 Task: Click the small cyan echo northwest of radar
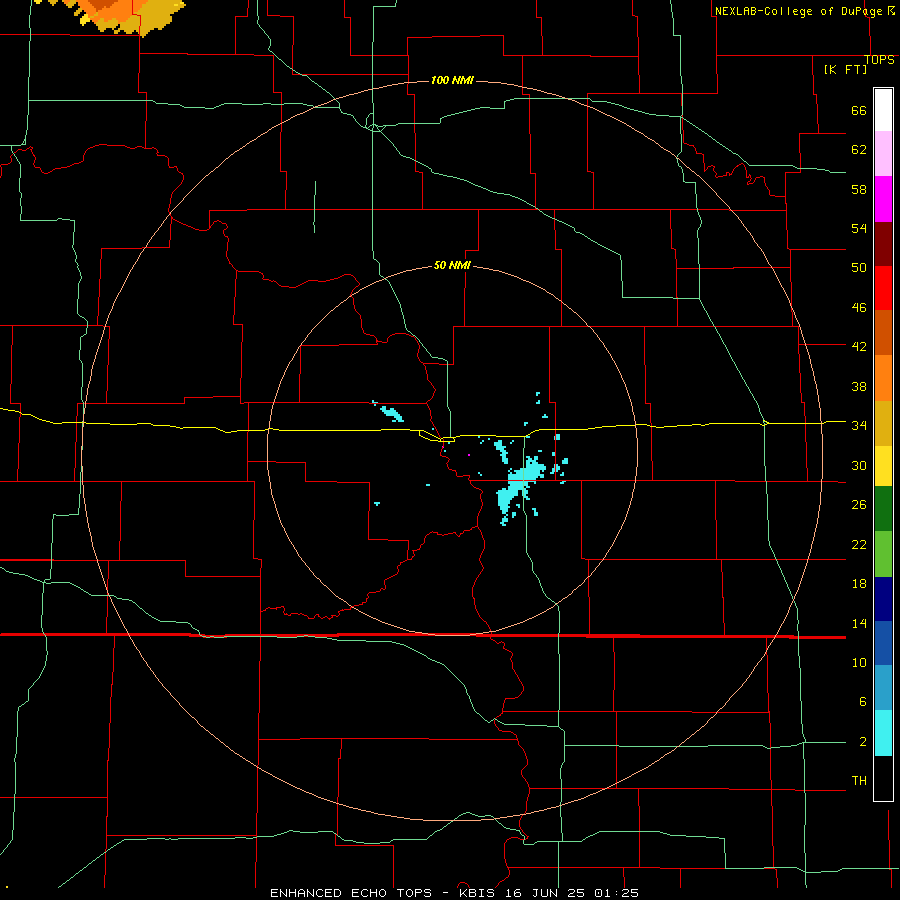tap(390, 411)
